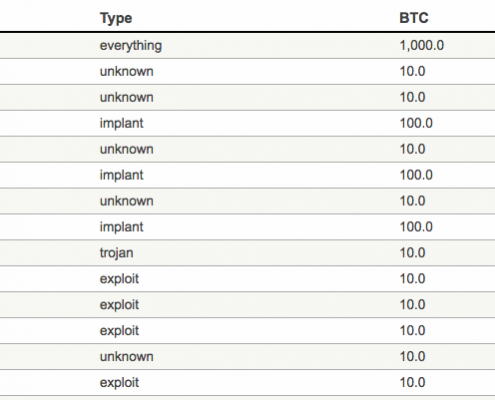Select the "trojan" type cell
The width and height of the screenshot is (495, 400).
pos(116,253)
